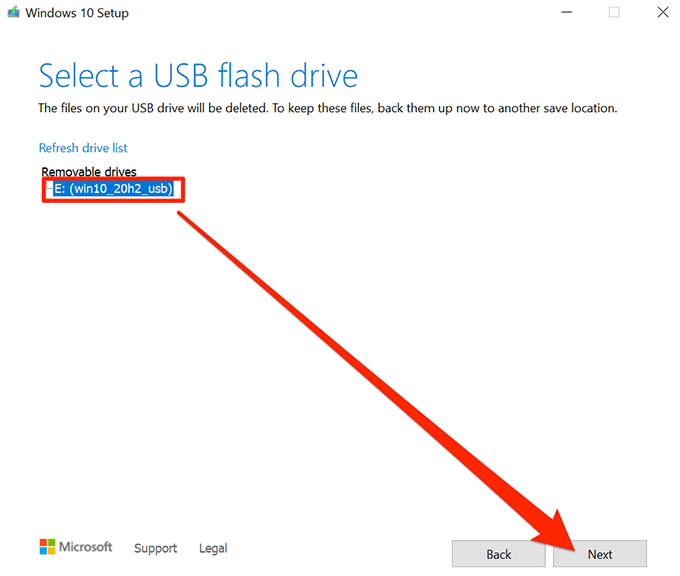This screenshot has width=680, height=576.
Task: Click the tree connector beside drive E:
Action: [x=49, y=186]
